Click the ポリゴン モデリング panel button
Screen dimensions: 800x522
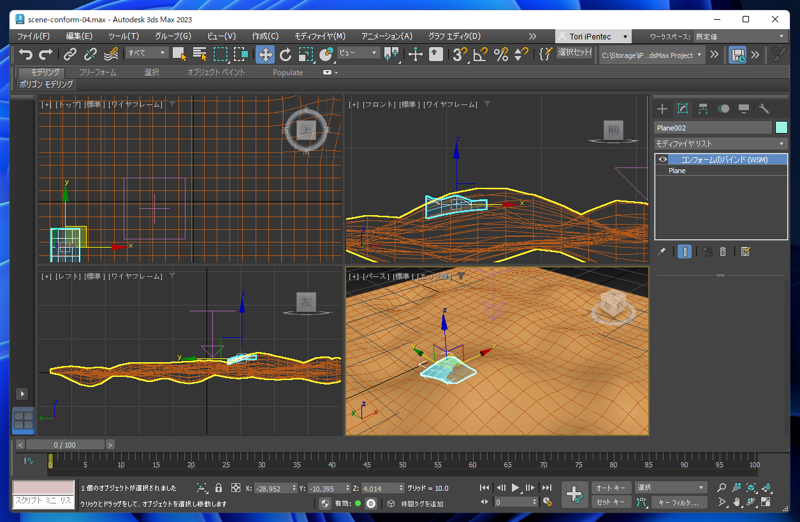point(46,84)
